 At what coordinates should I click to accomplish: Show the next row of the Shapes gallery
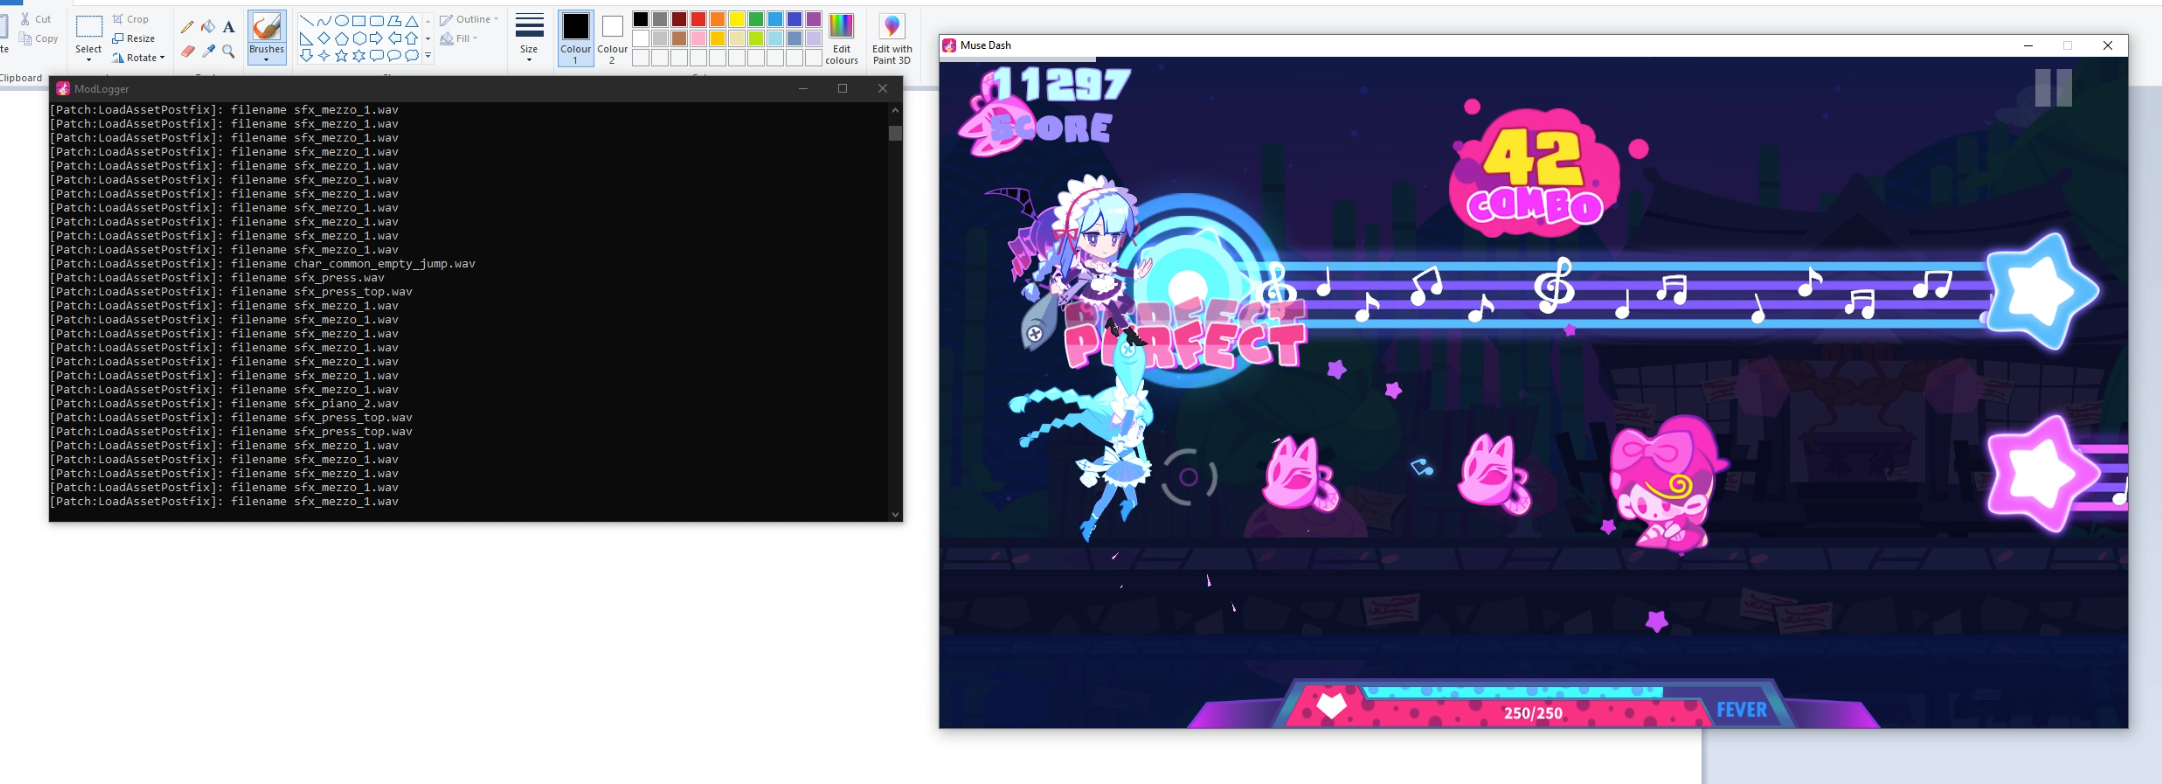(428, 38)
